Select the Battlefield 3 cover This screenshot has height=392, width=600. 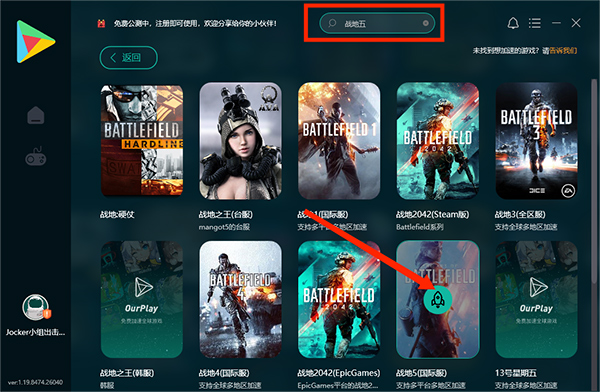coord(536,141)
